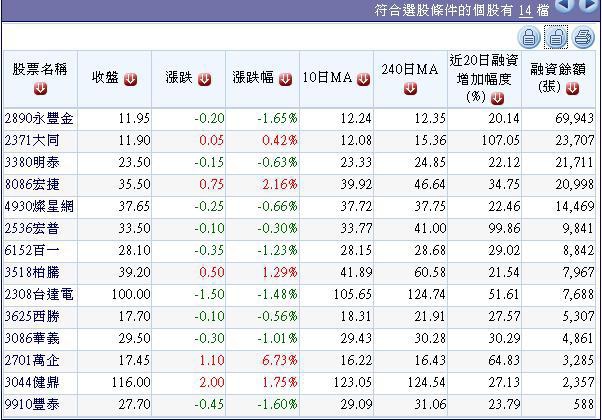This screenshot has height=420, width=602.
Task: Click the 240日MA column header text
Action: point(410,69)
